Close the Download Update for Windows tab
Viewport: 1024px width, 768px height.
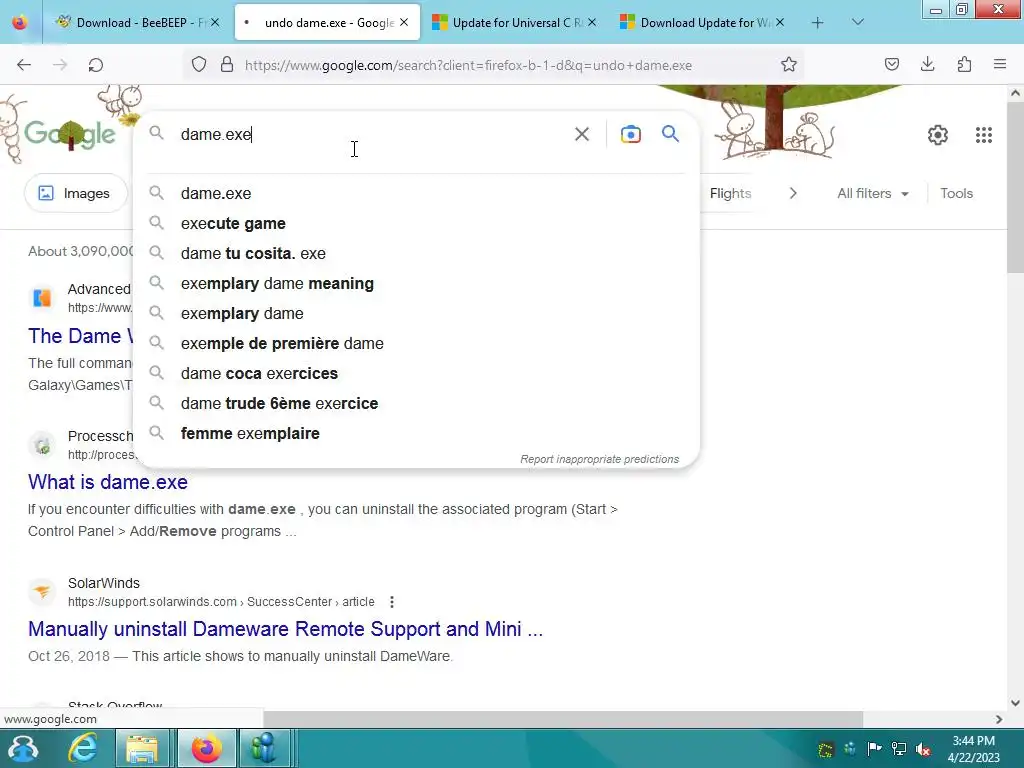point(780,22)
